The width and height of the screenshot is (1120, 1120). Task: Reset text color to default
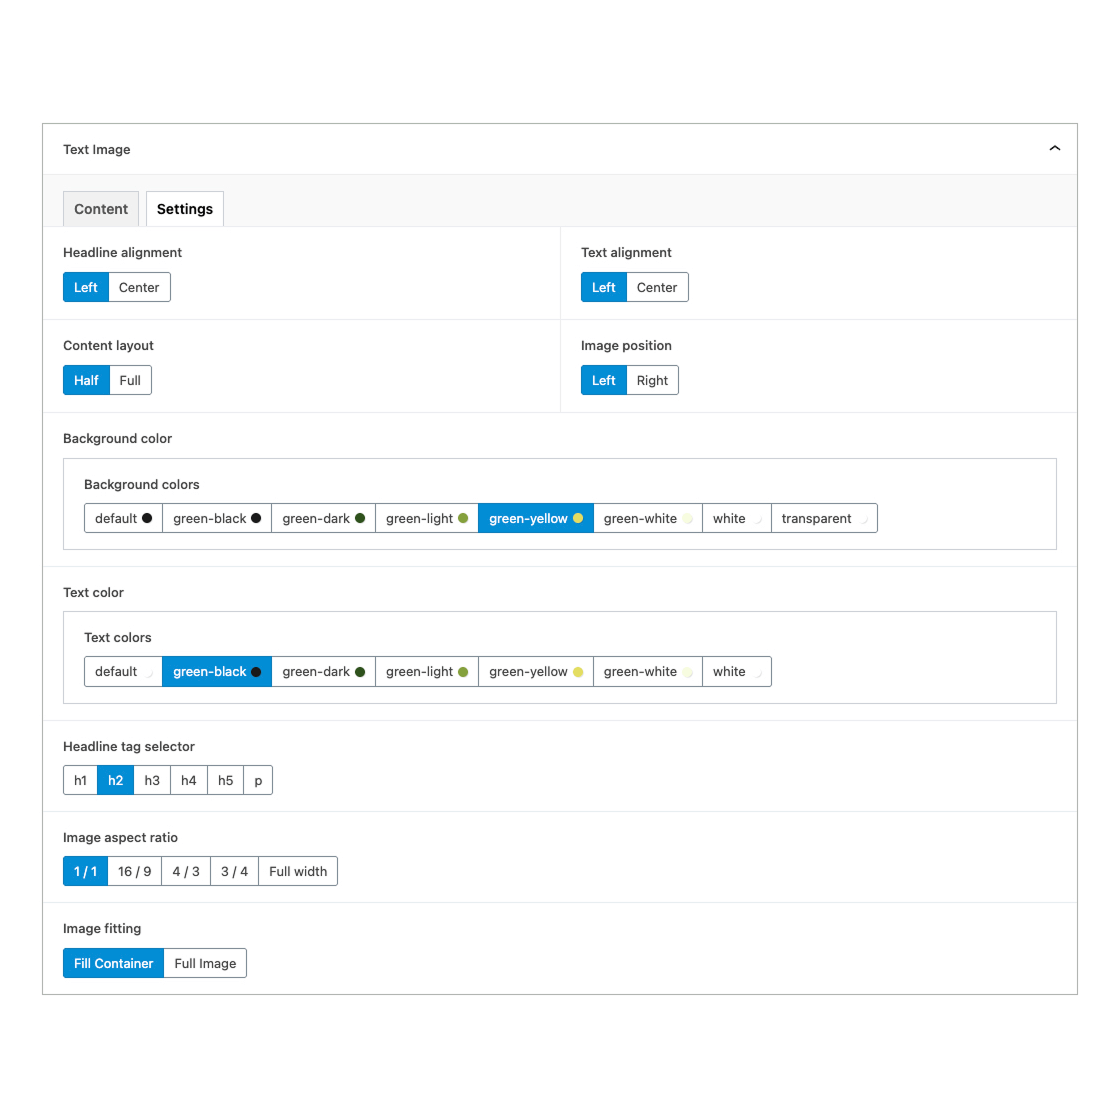coord(123,672)
